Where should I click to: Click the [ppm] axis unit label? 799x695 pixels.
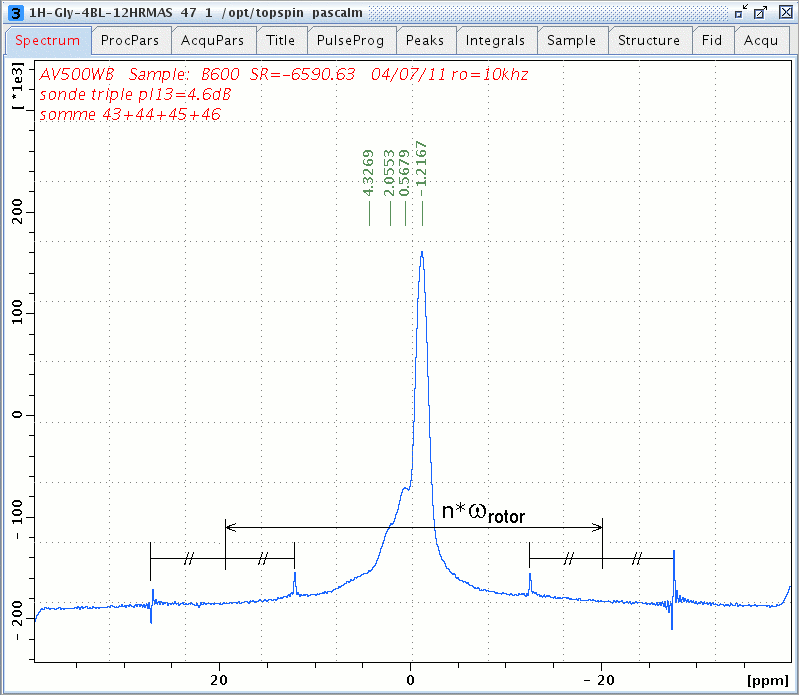click(x=766, y=680)
